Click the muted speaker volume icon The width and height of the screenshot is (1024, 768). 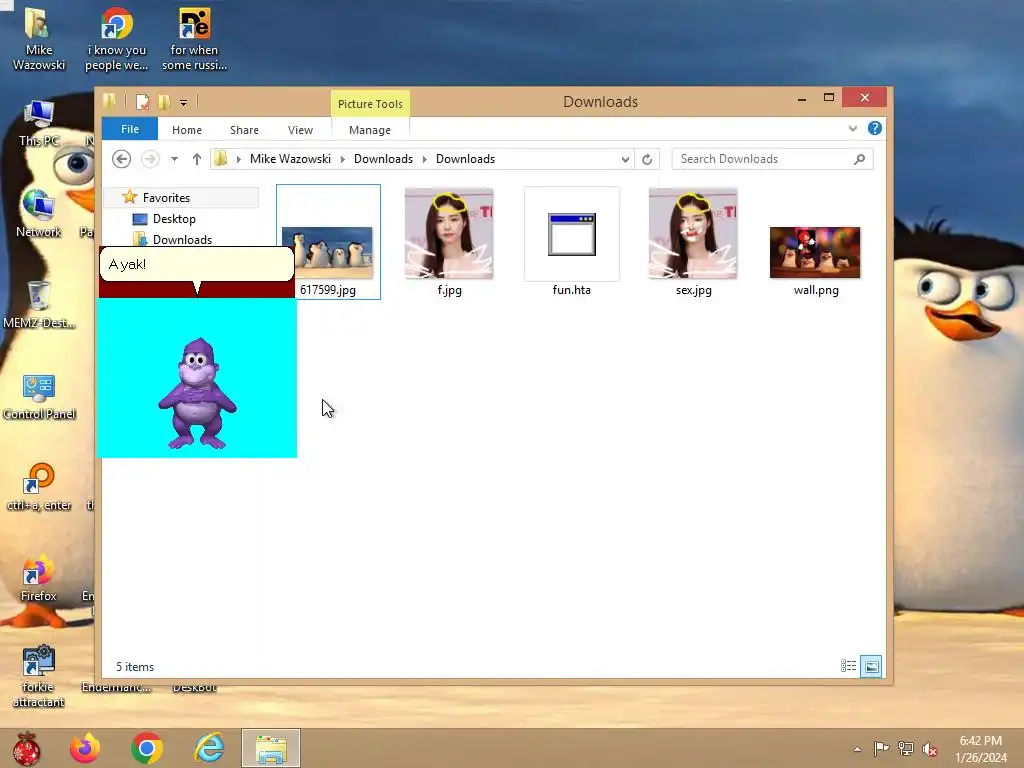coord(930,749)
